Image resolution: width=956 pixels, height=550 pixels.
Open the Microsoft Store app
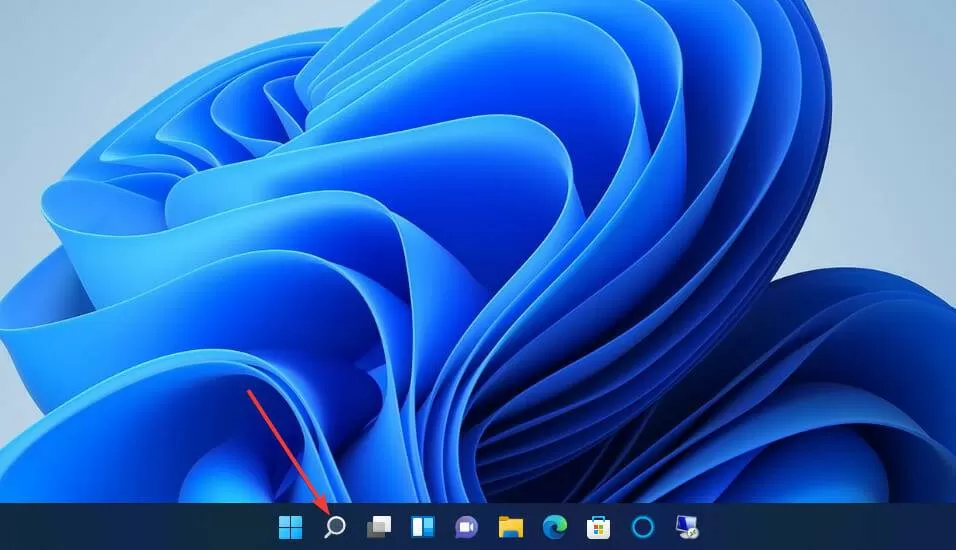click(599, 527)
